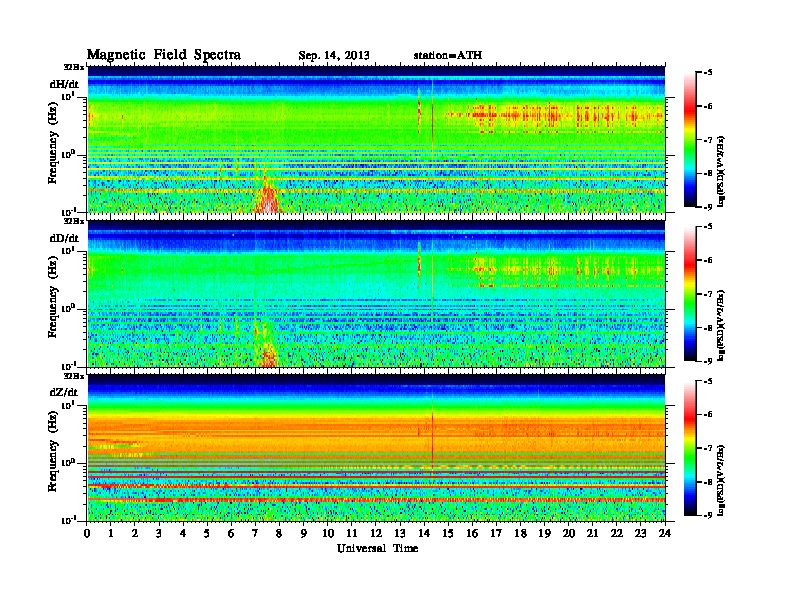Screen dimensions: 792x612
Task: Click hour 6 tick label on time axis
Action: click(231, 534)
